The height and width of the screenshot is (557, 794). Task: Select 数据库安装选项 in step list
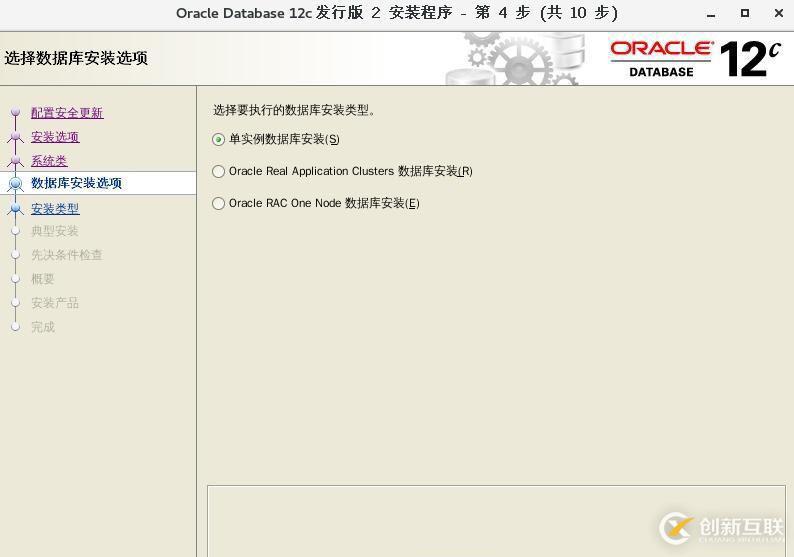76,183
